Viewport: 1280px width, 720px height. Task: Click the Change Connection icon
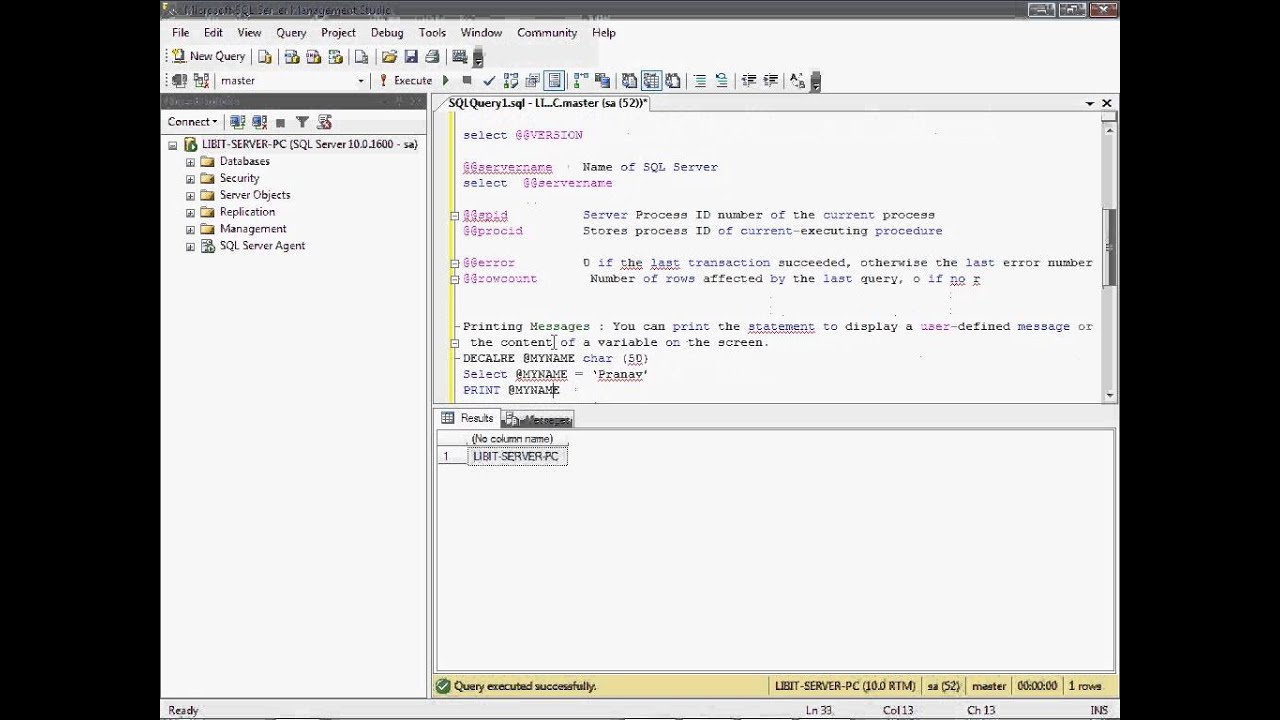[x=201, y=81]
